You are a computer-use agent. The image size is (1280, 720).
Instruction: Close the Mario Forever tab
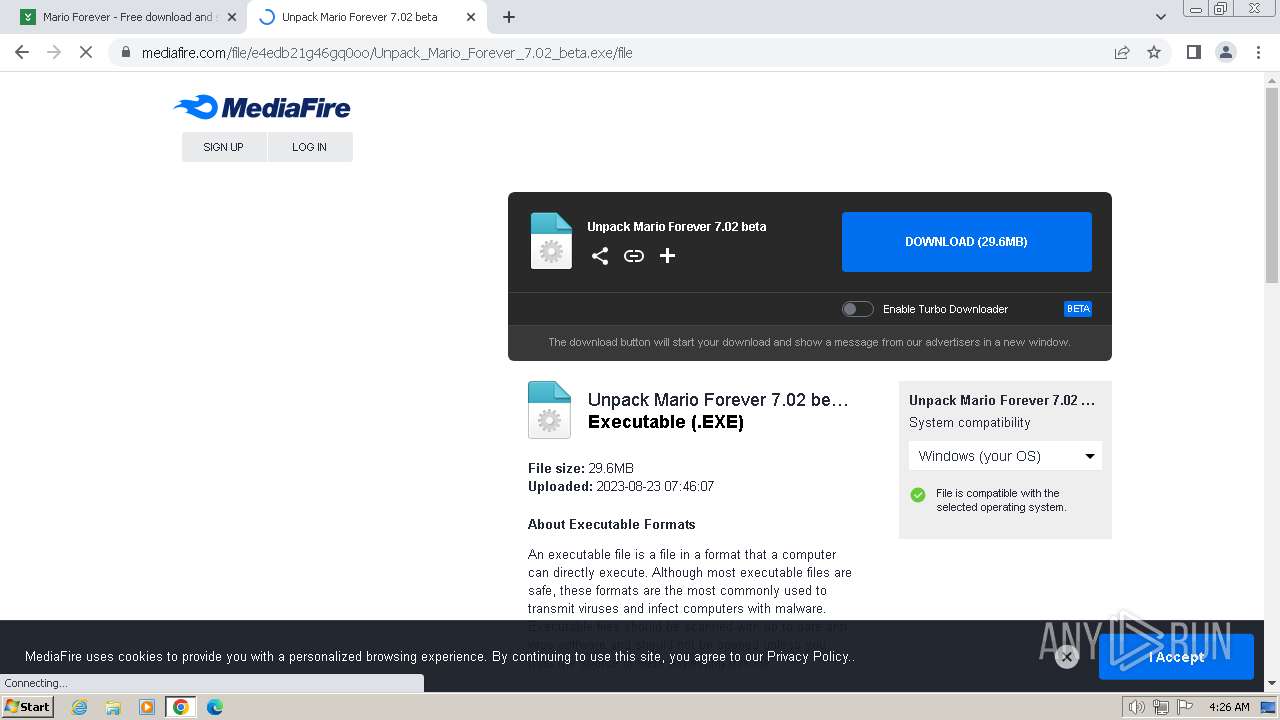[231, 17]
